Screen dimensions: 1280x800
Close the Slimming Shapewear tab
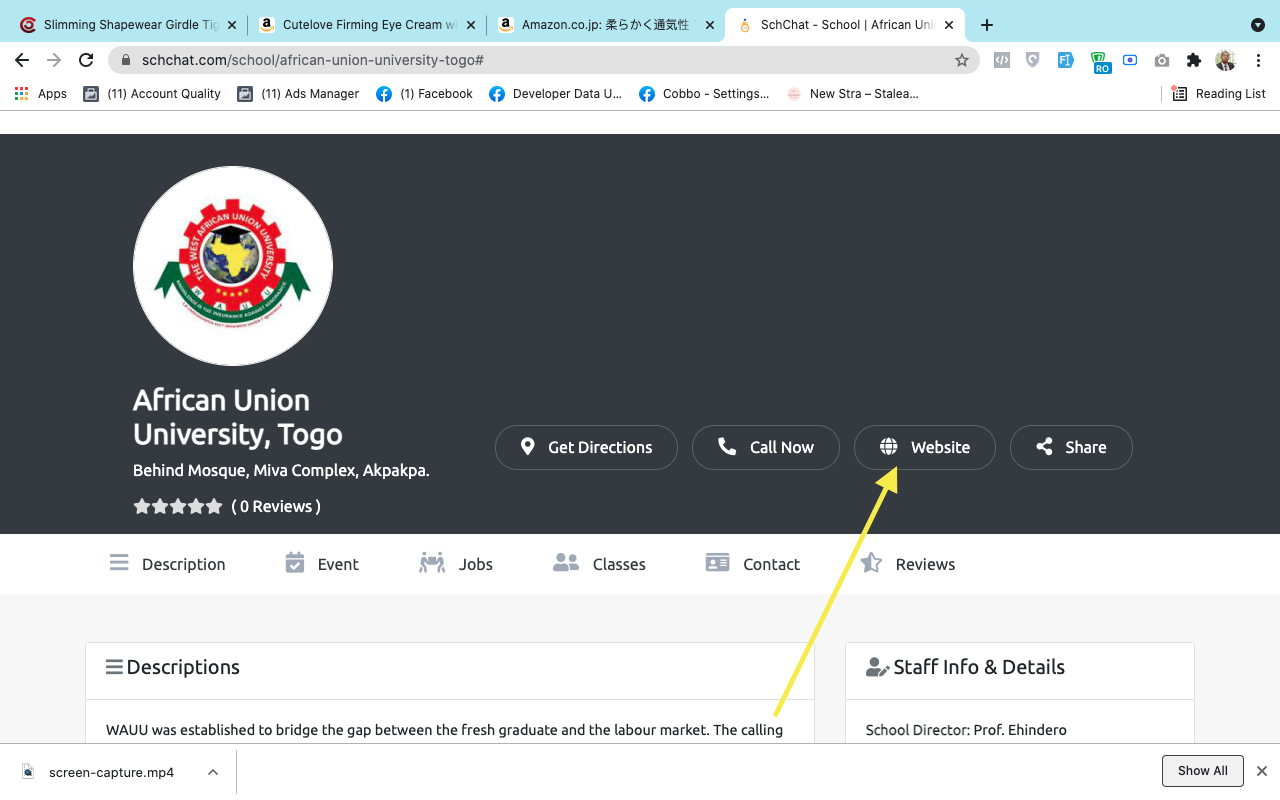click(232, 25)
